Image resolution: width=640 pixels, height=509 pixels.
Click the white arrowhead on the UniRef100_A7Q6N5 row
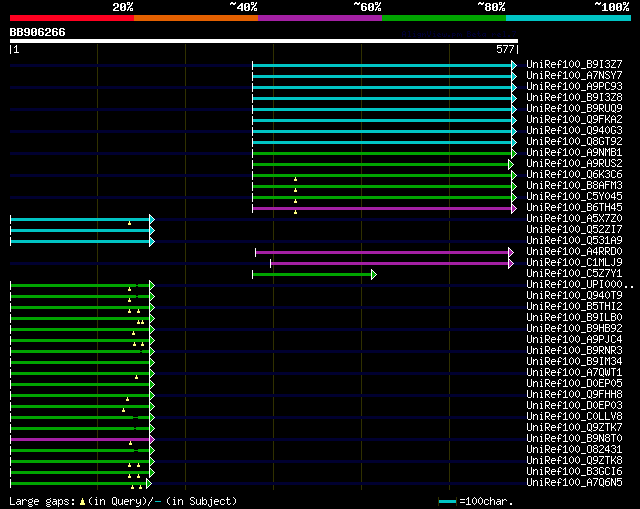(x=149, y=483)
